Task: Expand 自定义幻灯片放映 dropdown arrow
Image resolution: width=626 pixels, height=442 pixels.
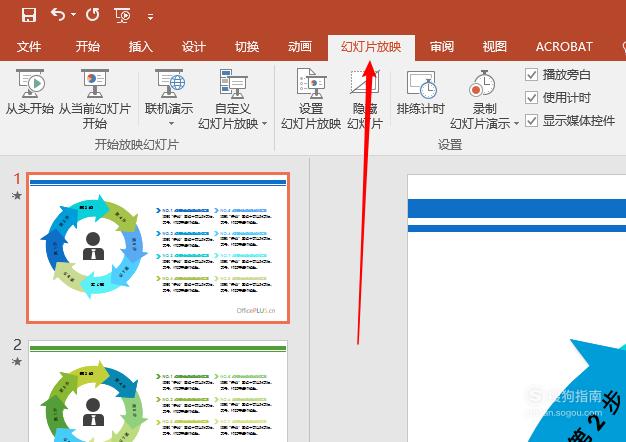Action: click(x=264, y=124)
